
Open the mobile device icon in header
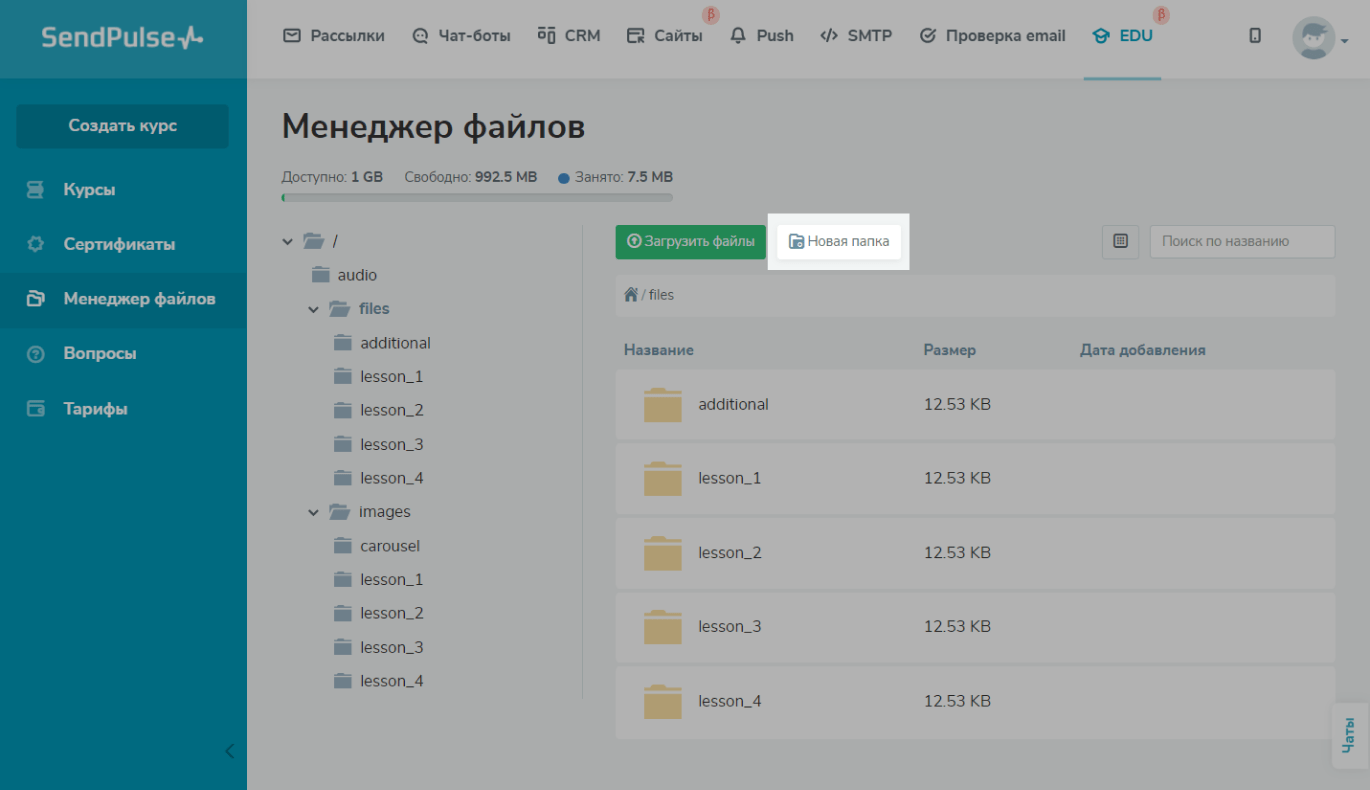tap(1255, 36)
